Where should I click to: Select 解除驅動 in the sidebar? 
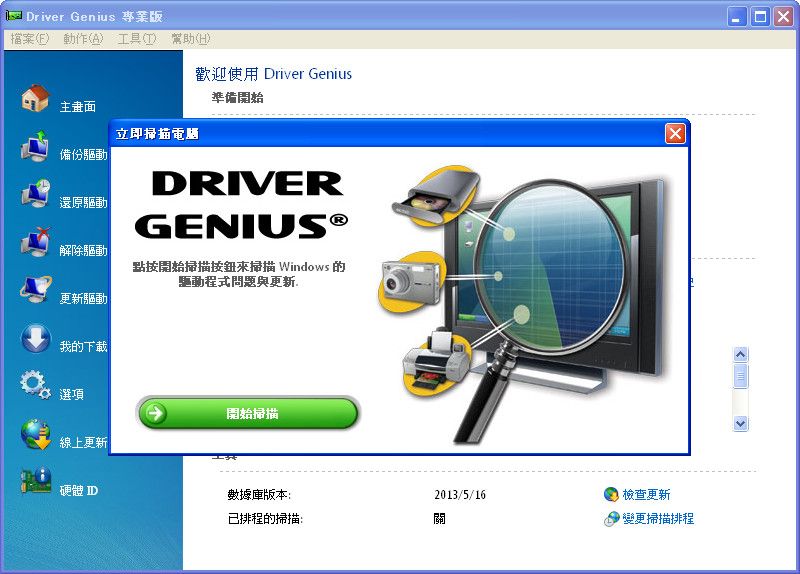pyautogui.click(x=83, y=251)
